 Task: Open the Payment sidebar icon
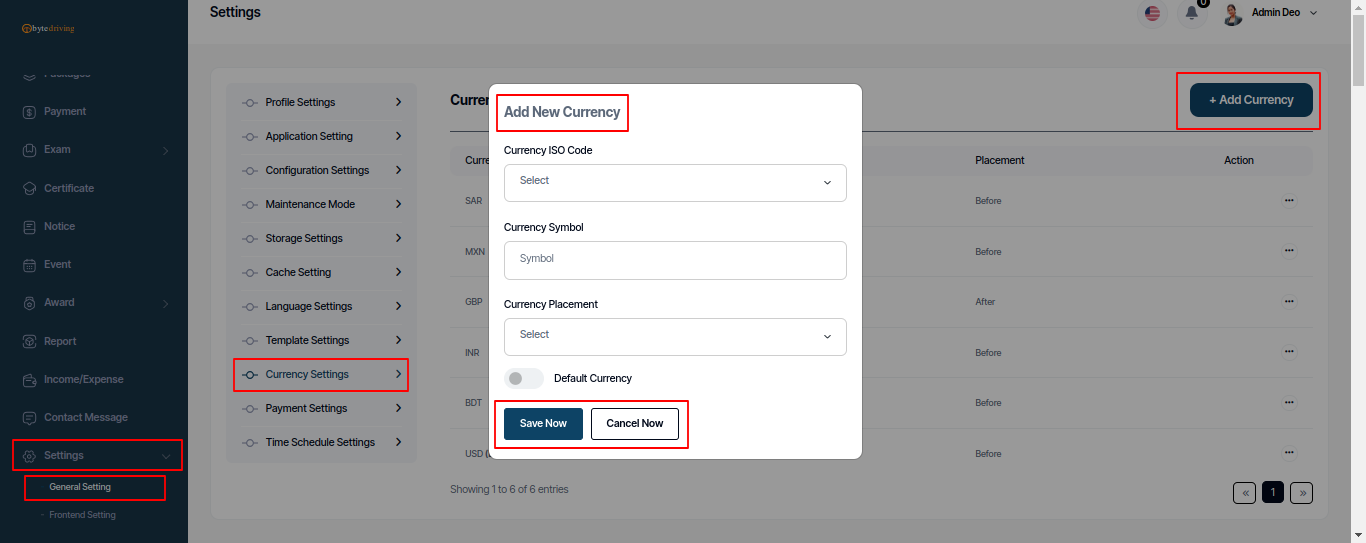coord(29,112)
